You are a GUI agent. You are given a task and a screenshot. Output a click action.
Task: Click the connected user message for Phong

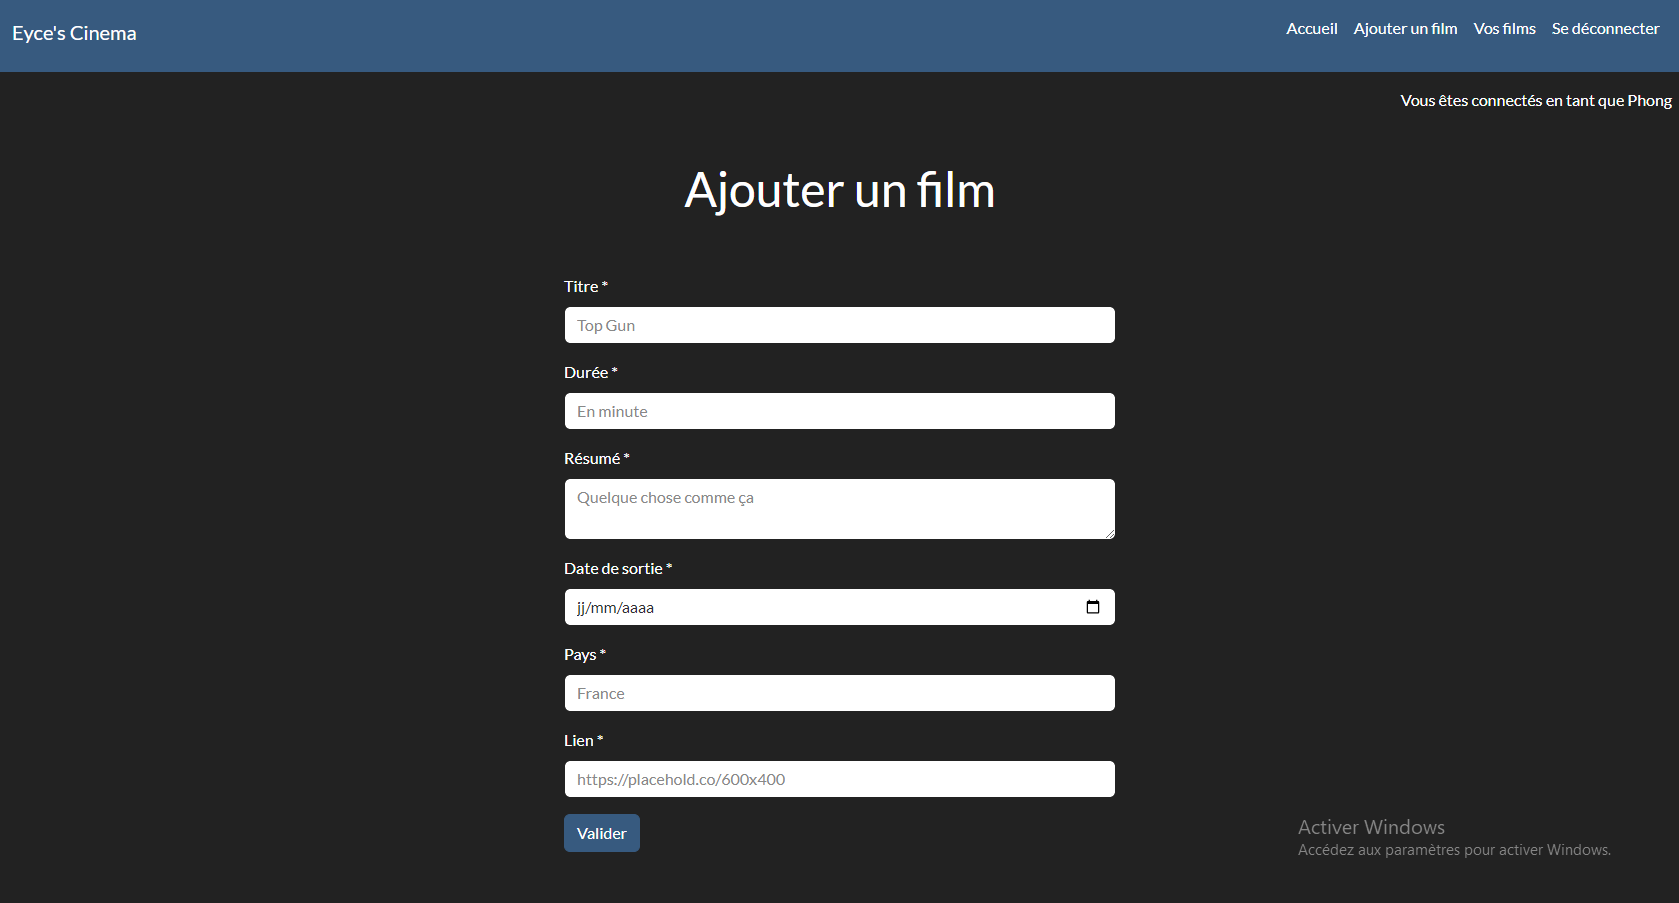[1535, 100]
